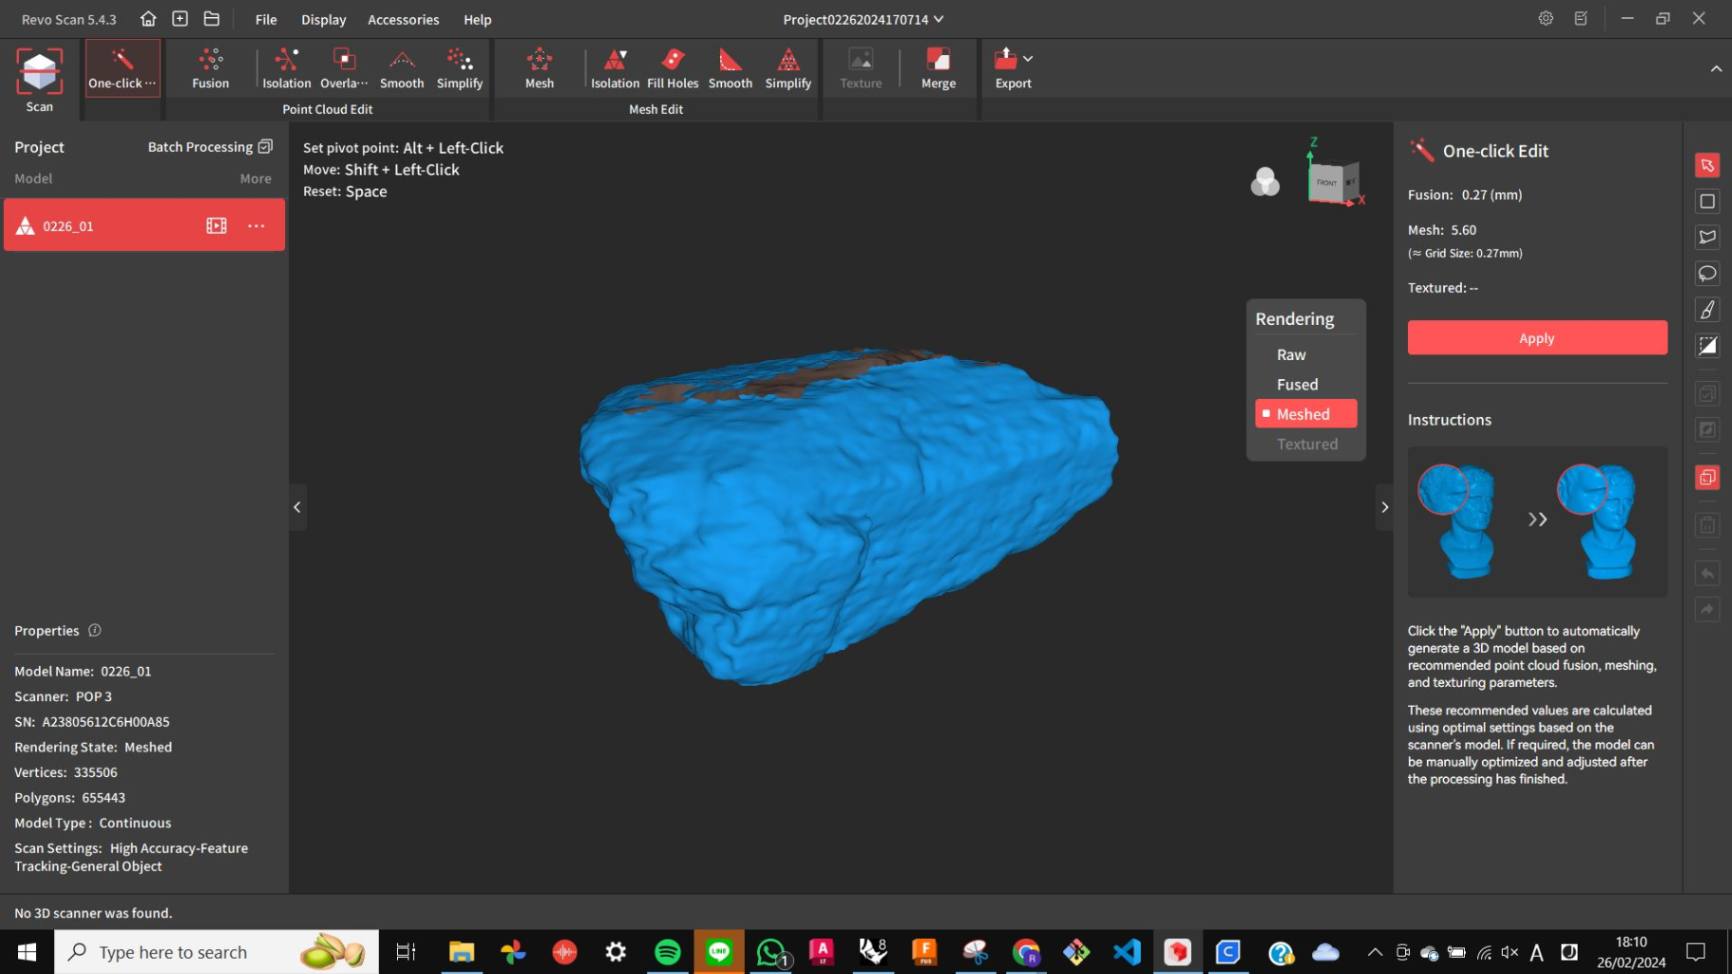Select the One-click edit tool
1732x974 pixels.
[x=122, y=68]
